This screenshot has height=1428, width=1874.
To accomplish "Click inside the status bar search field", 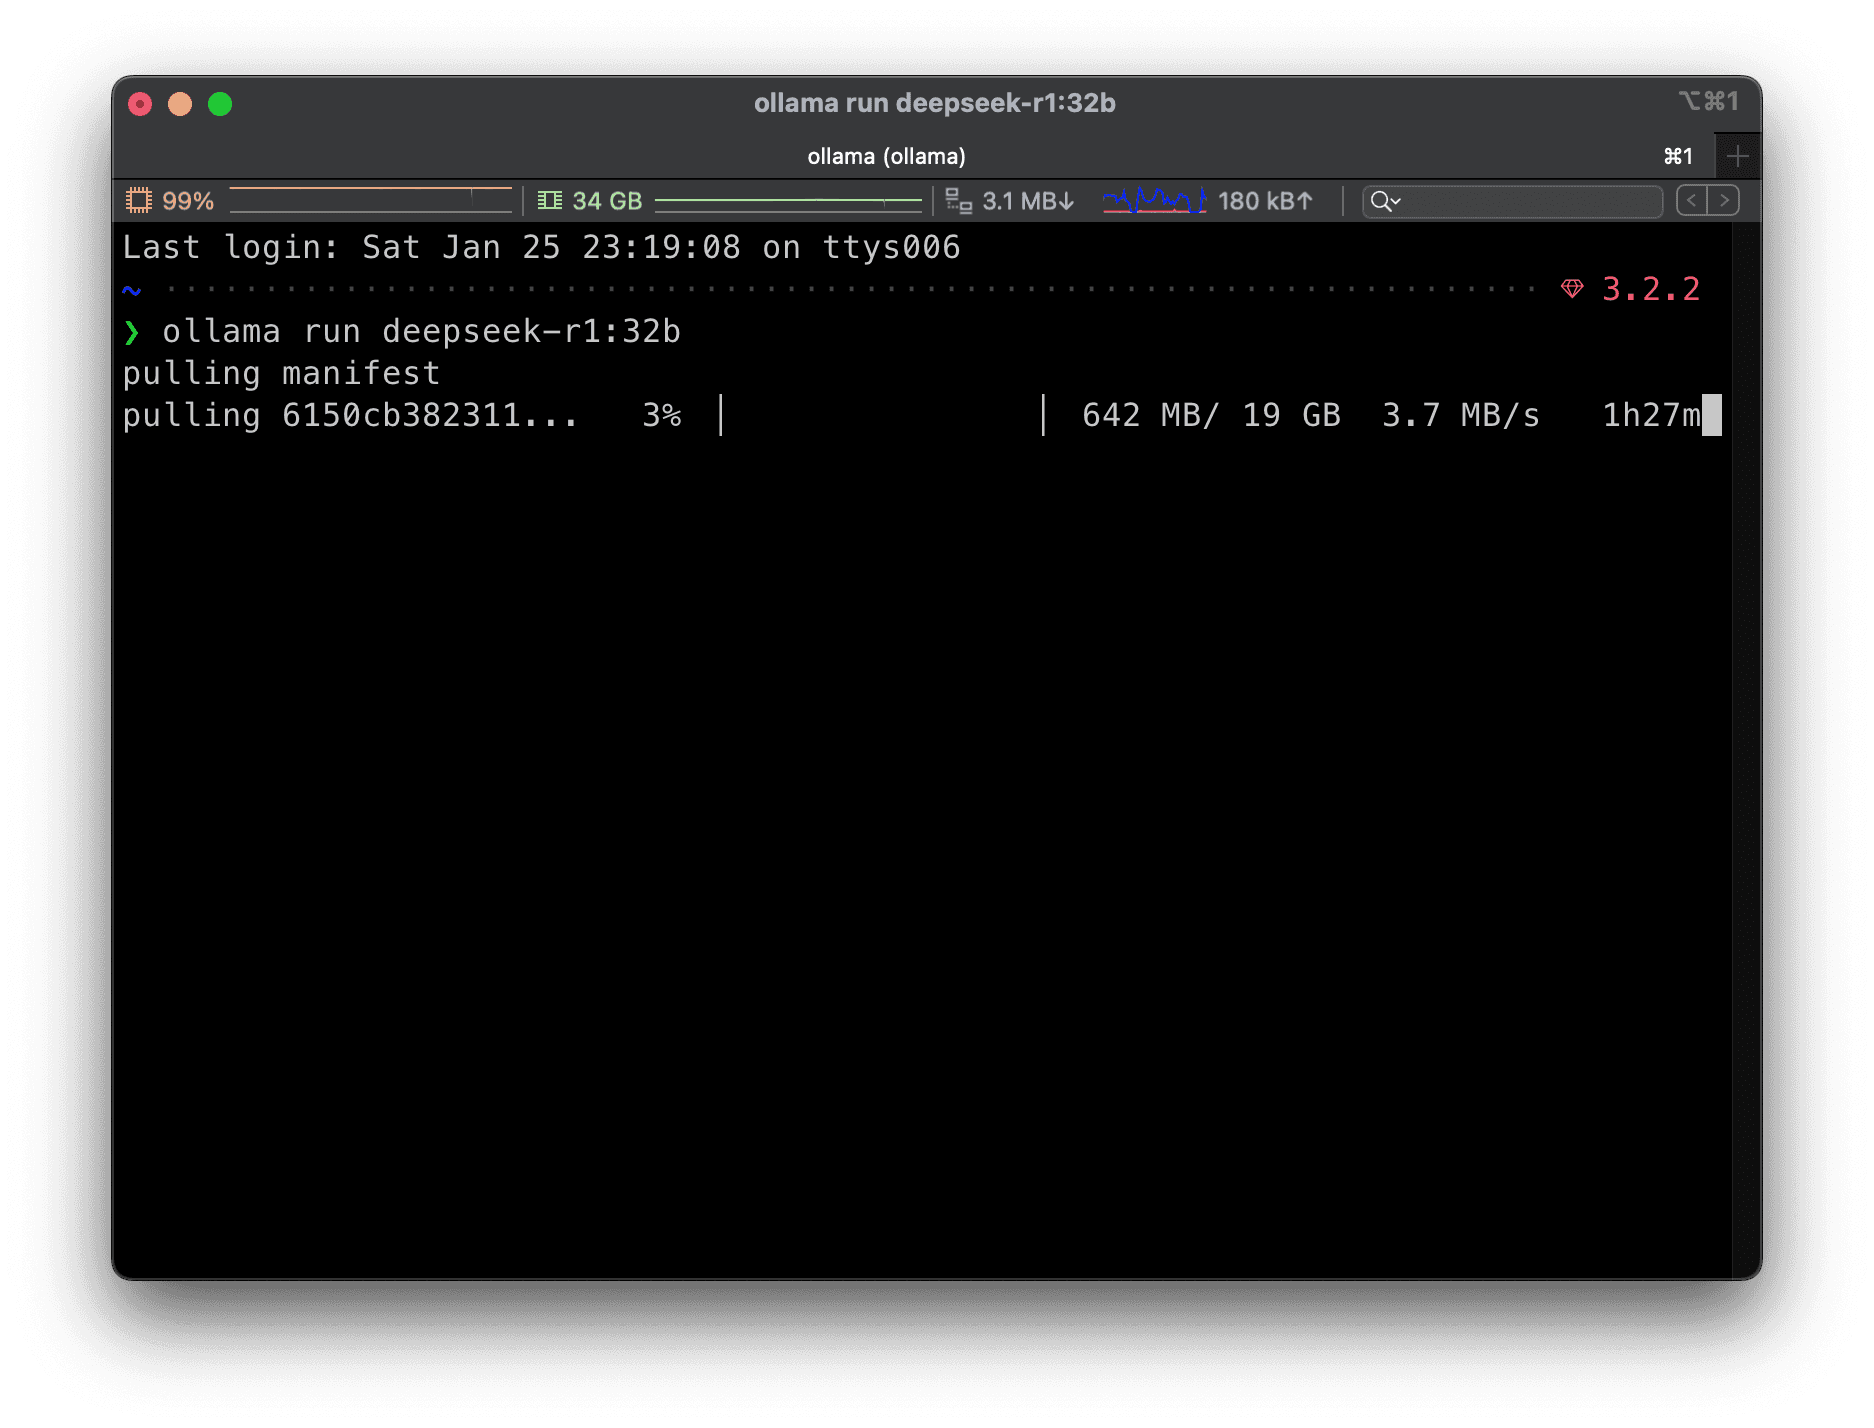I will [1530, 201].
